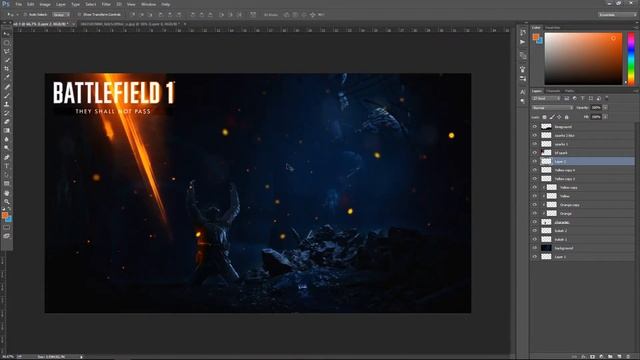Select the Hand tool
The width and height of the screenshot is (640, 360).
7,193
